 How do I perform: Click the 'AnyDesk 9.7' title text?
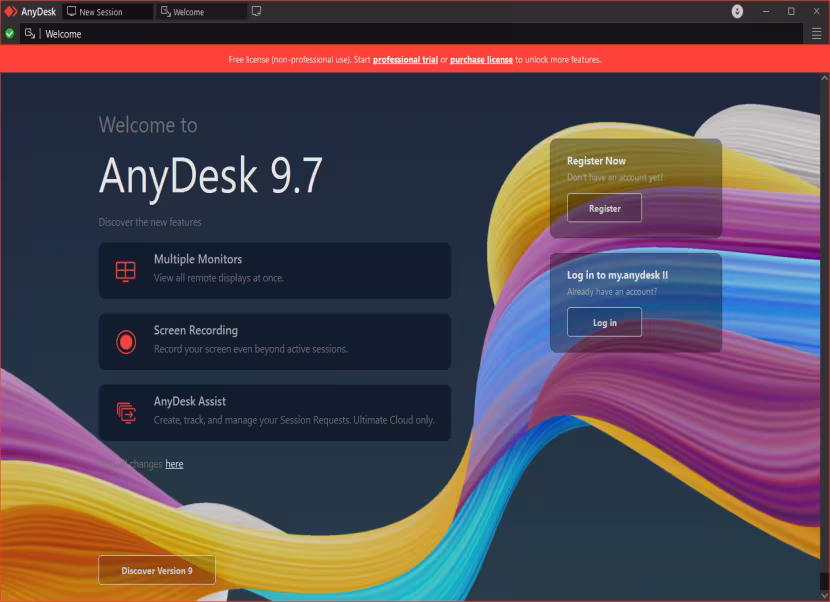(x=211, y=176)
